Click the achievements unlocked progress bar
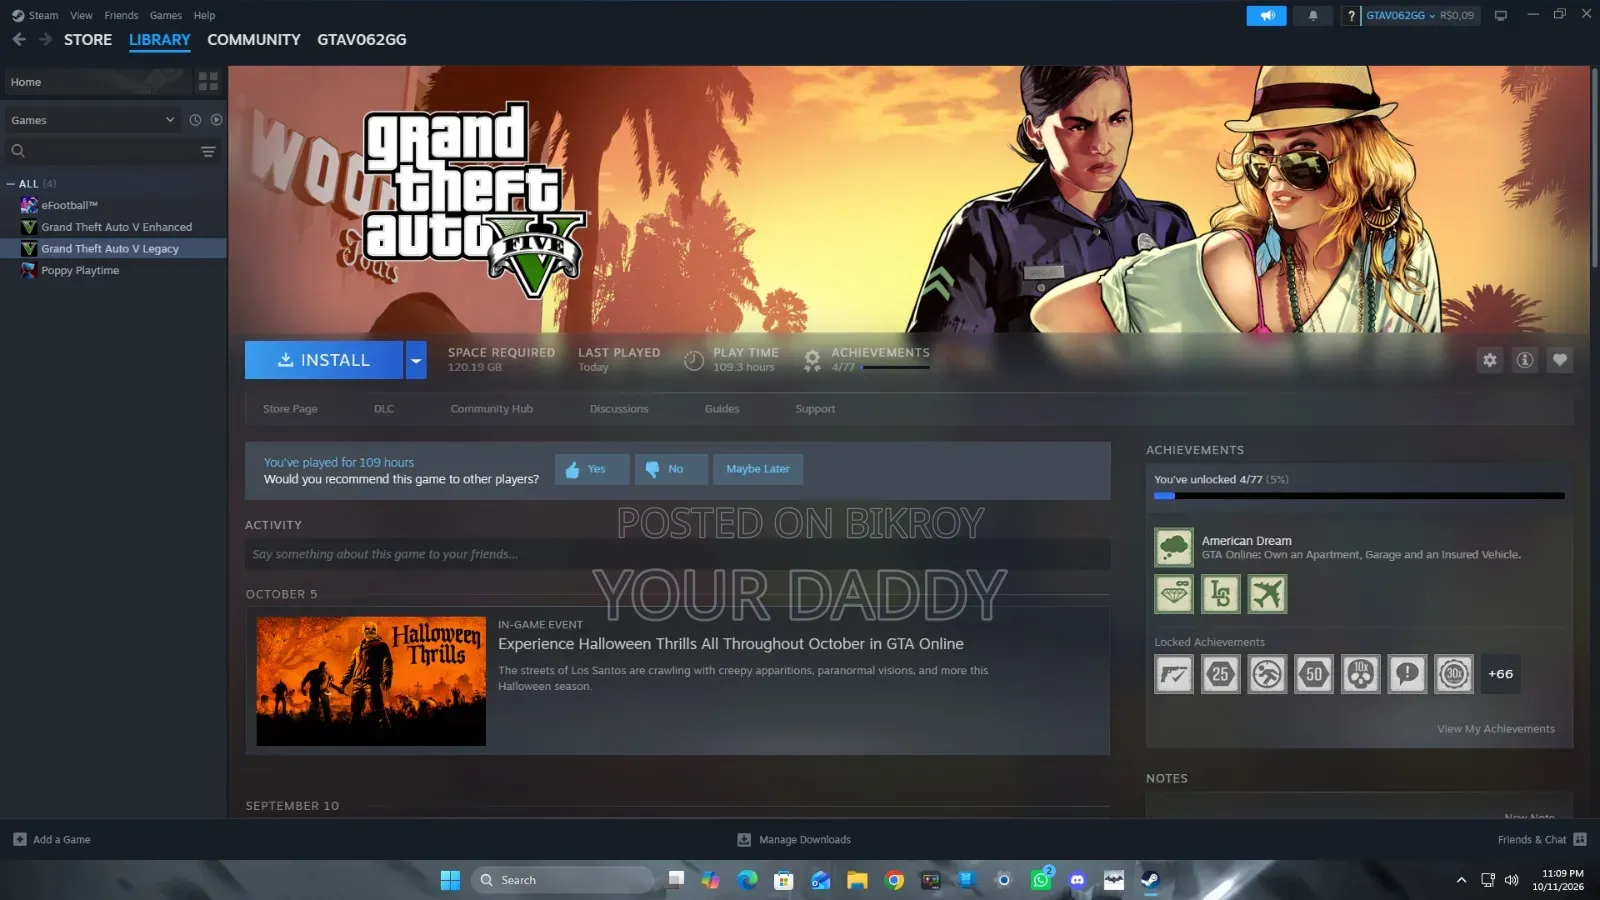1600x900 pixels. 1359,496
